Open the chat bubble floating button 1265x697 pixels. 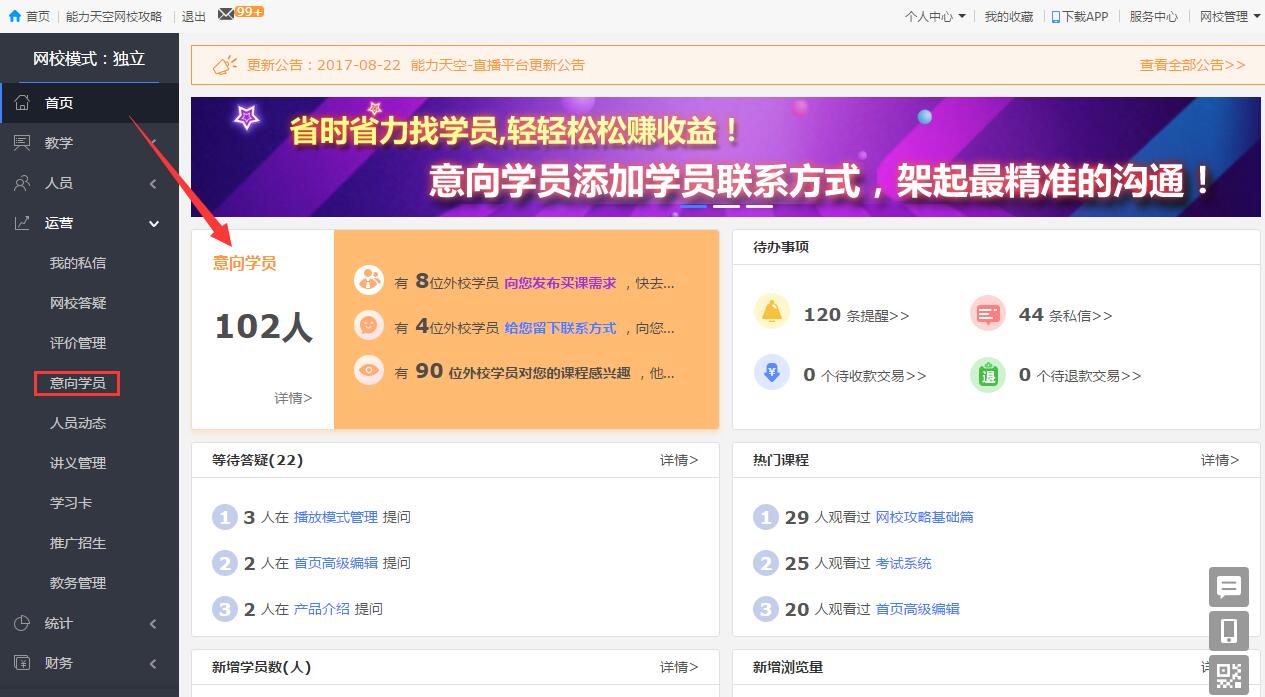(1229, 587)
